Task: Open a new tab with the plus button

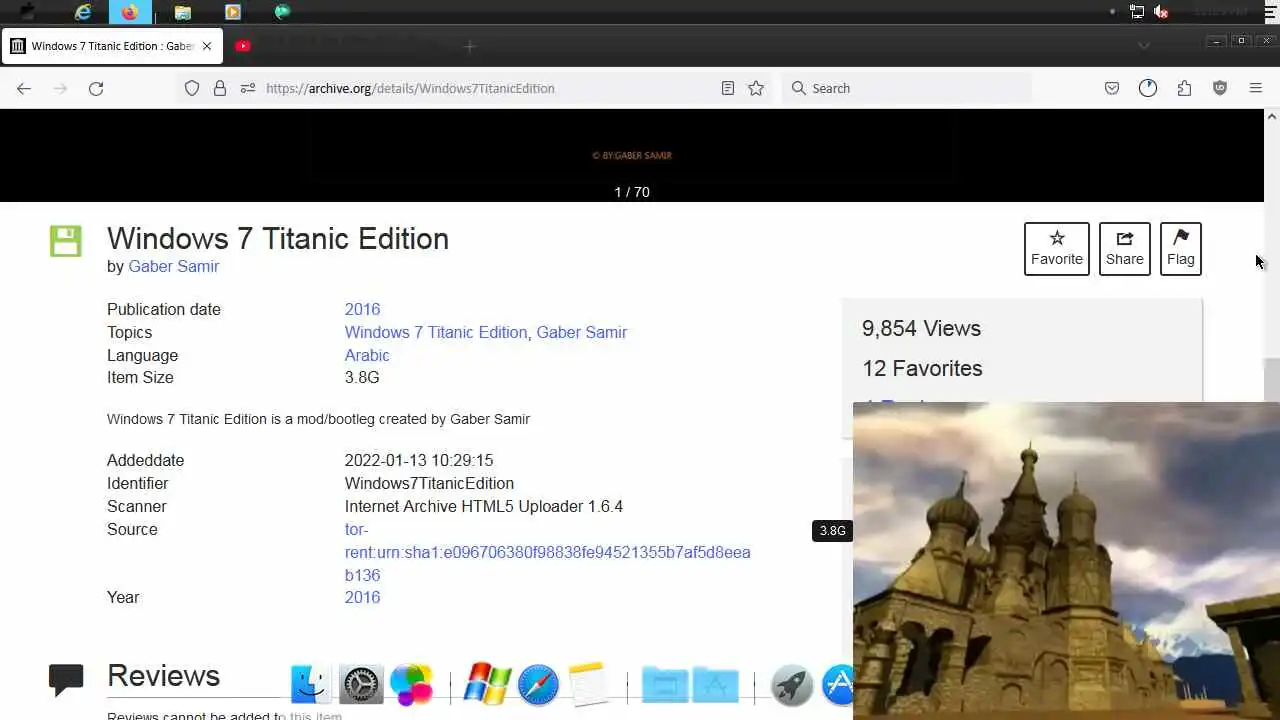Action: (470, 46)
